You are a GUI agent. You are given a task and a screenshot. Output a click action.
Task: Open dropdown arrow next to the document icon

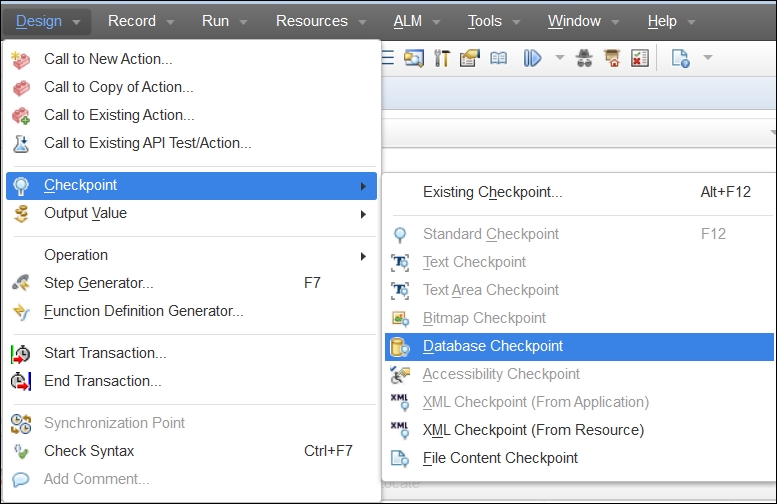pyautogui.click(x=708, y=59)
